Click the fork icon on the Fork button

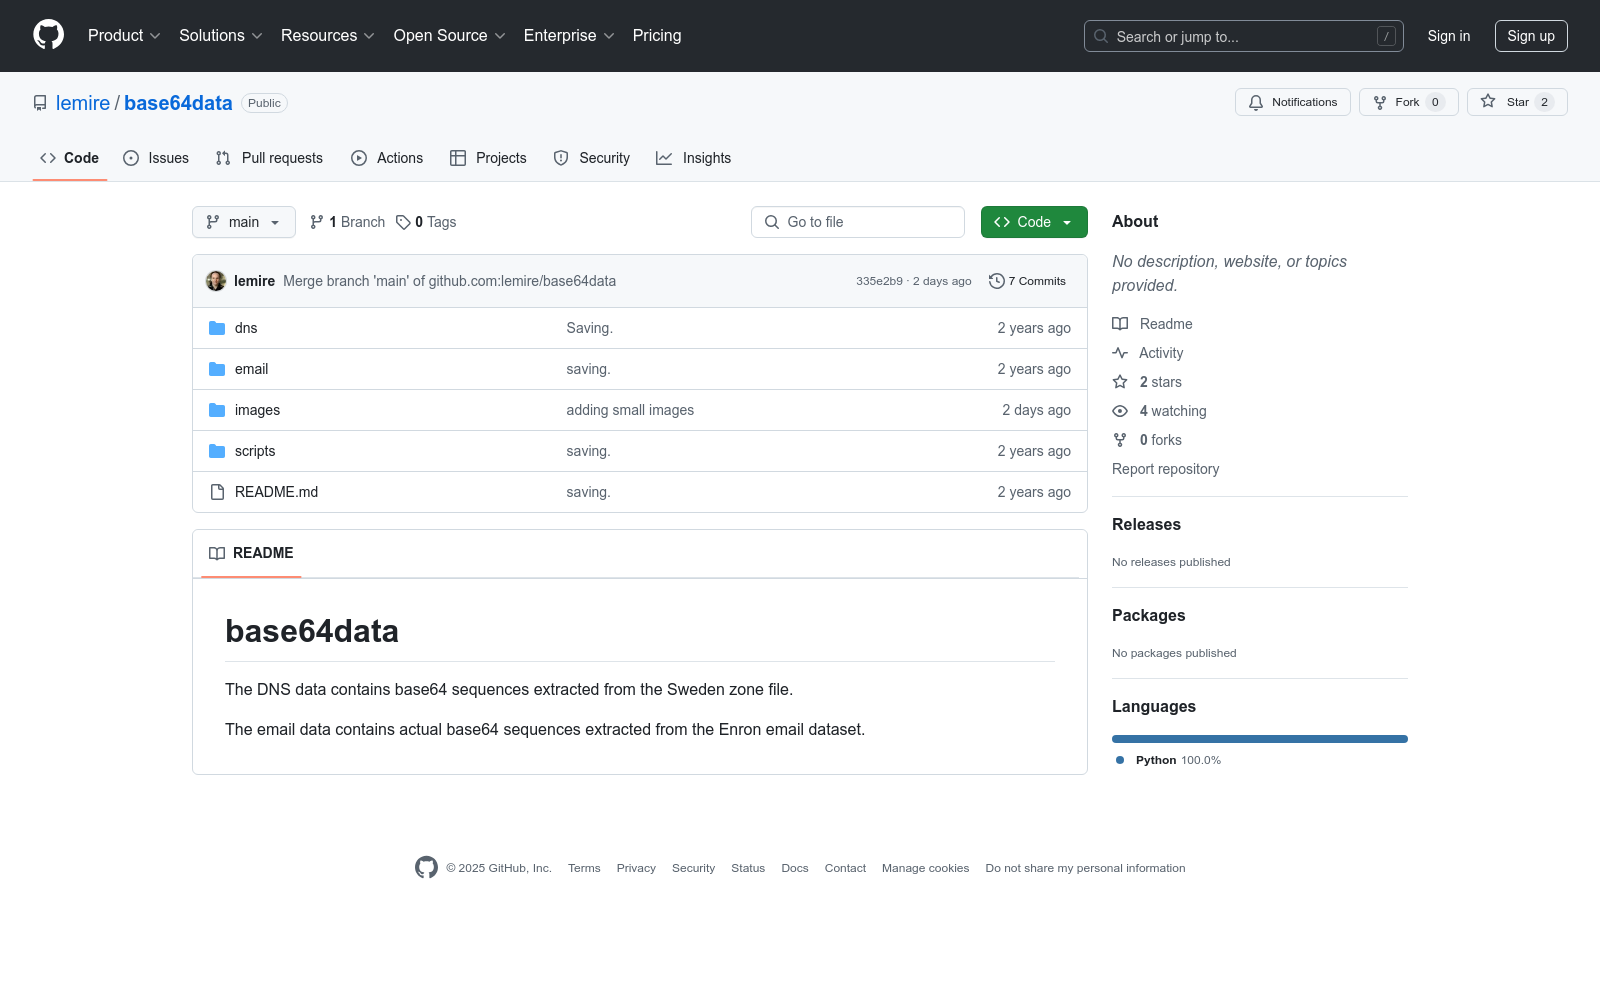[1380, 102]
